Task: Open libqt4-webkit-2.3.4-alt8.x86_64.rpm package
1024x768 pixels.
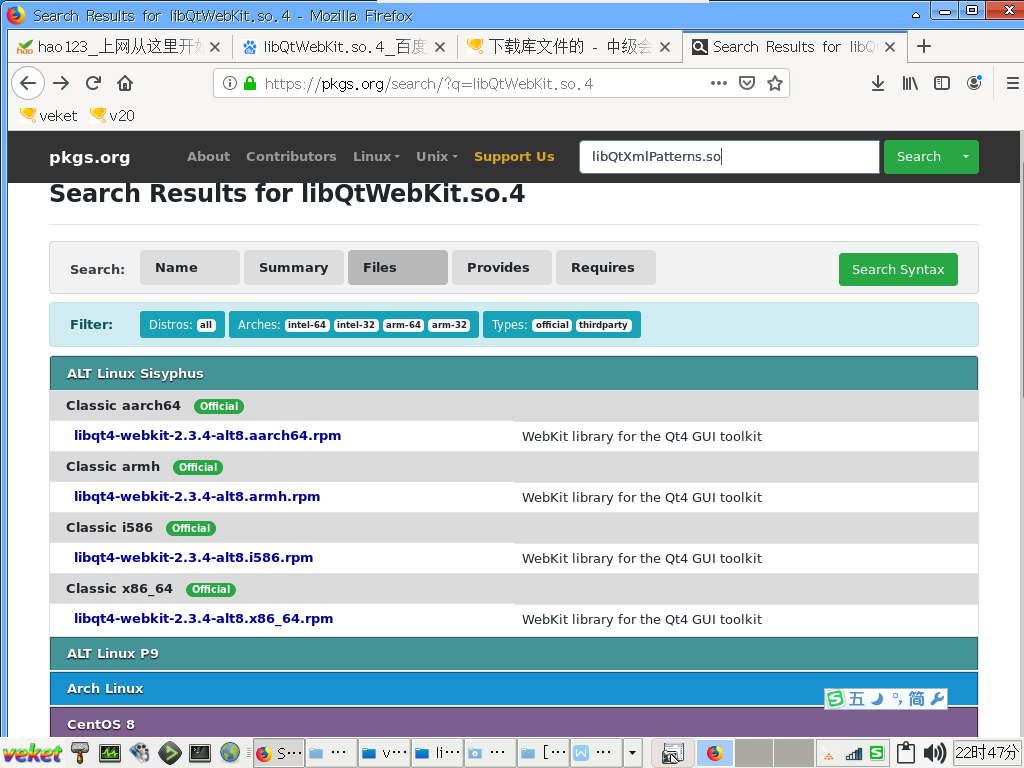Action: point(203,618)
